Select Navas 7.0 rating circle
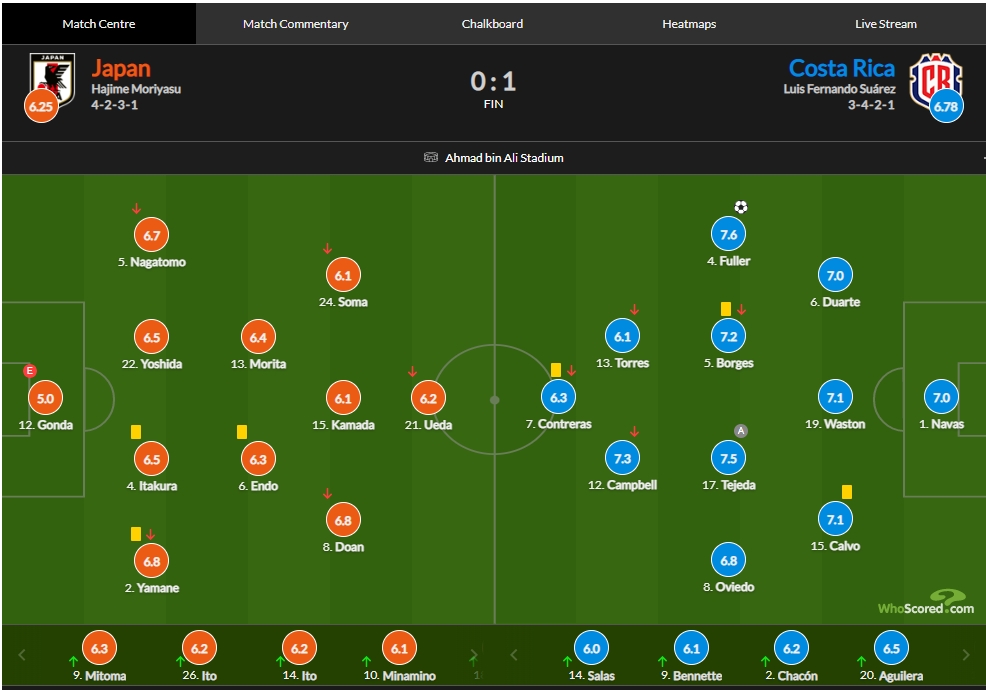986x690 pixels. pyautogui.click(x=941, y=398)
